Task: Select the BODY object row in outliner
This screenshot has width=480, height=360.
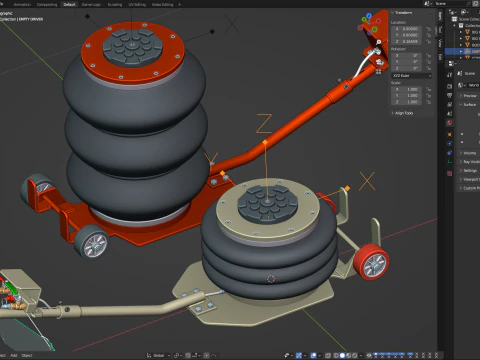Action: pyautogui.click(x=463, y=45)
